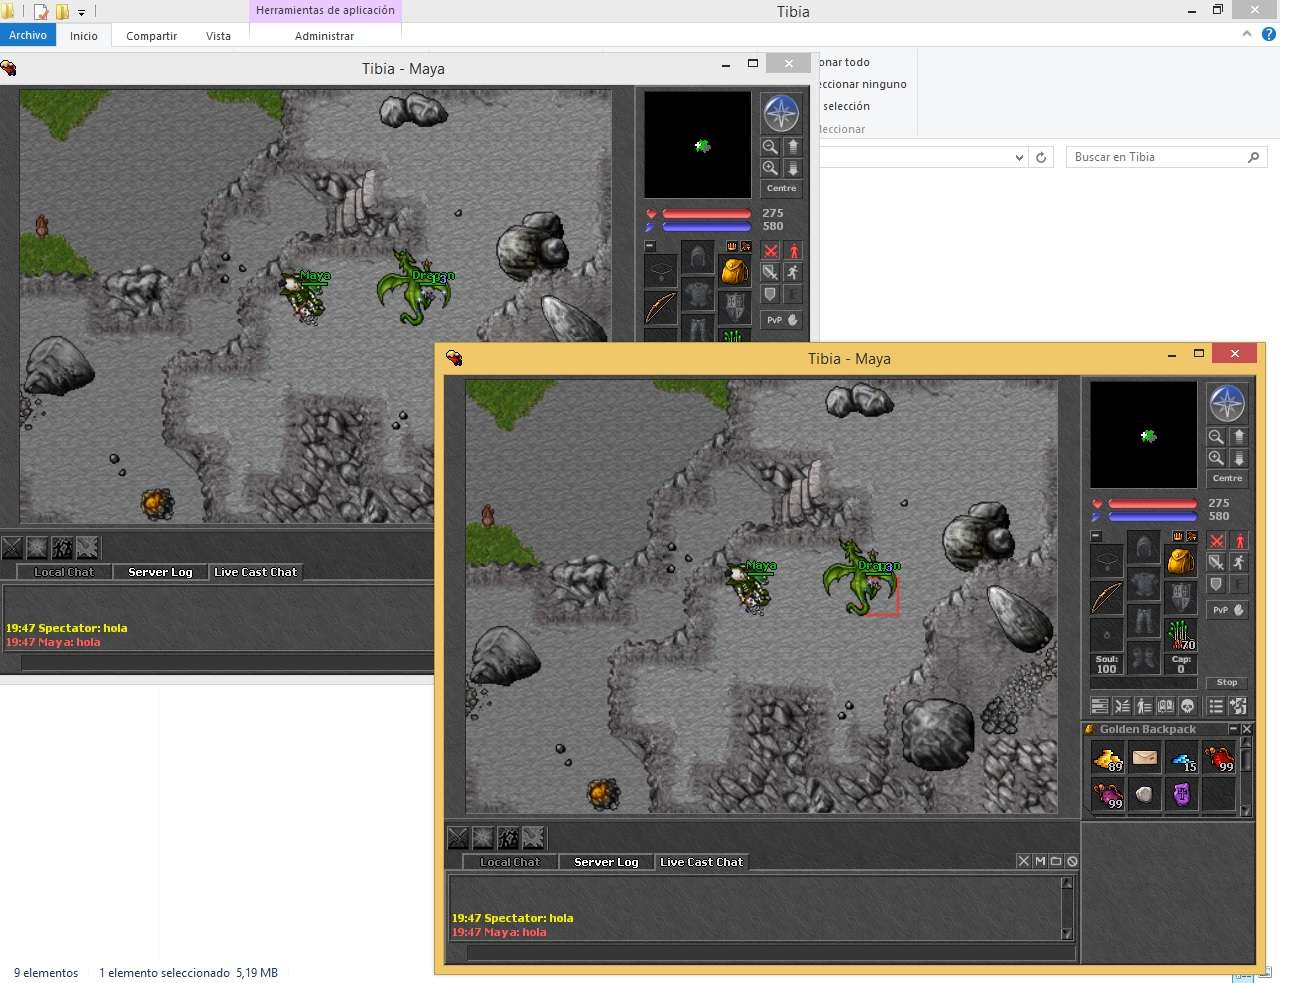Toggle expert mode E button in front window
The width and height of the screenshot is (1294, 983).
[1239, 584]
